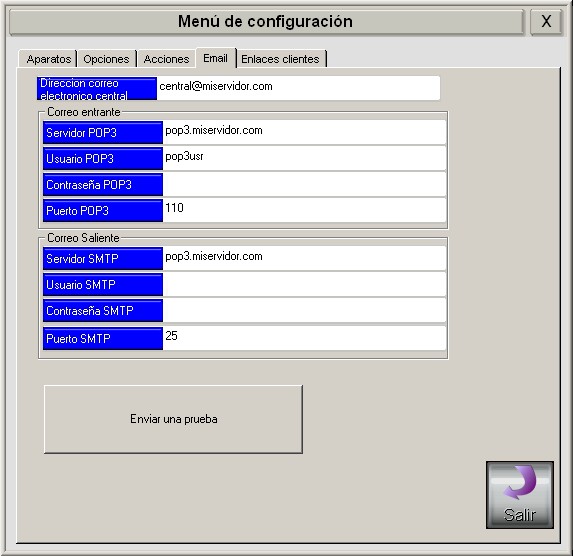Select the Usuario POP3 text field
Viewport: 573px width, 556px height.
pyautogui.click(x=304, y=158)
